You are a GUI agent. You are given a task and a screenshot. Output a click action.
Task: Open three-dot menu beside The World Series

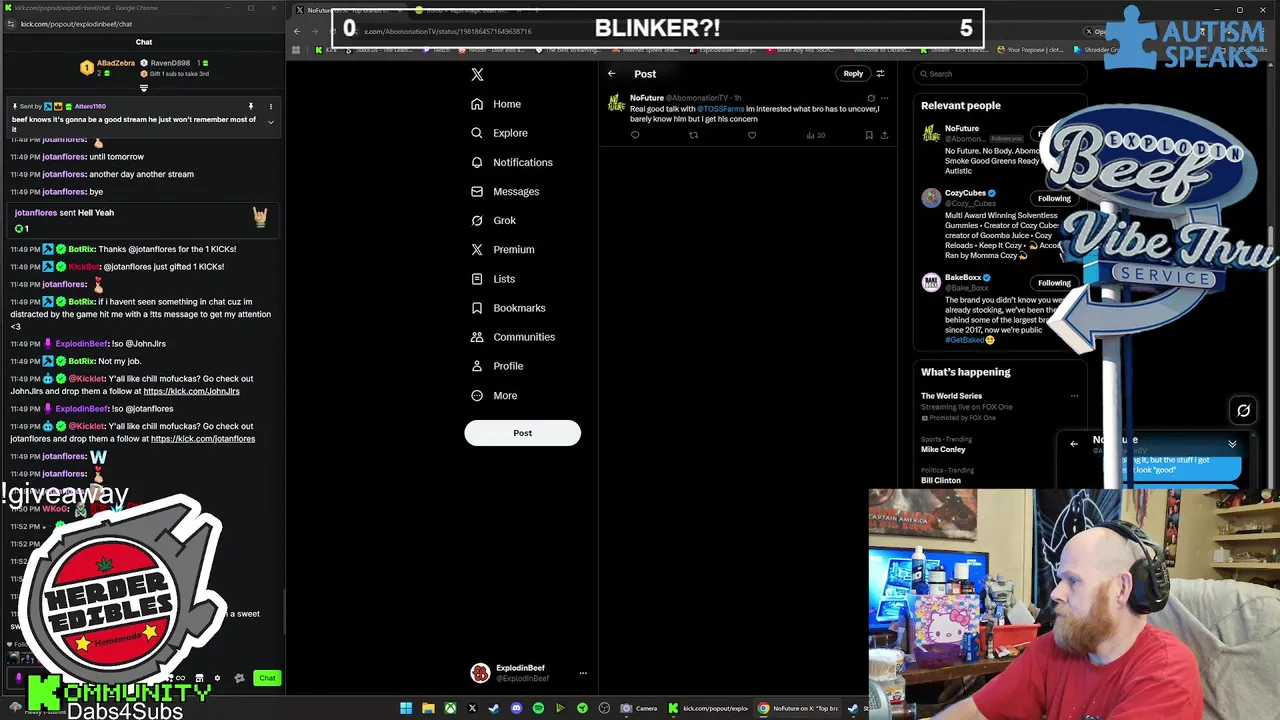pos(1074,396)
